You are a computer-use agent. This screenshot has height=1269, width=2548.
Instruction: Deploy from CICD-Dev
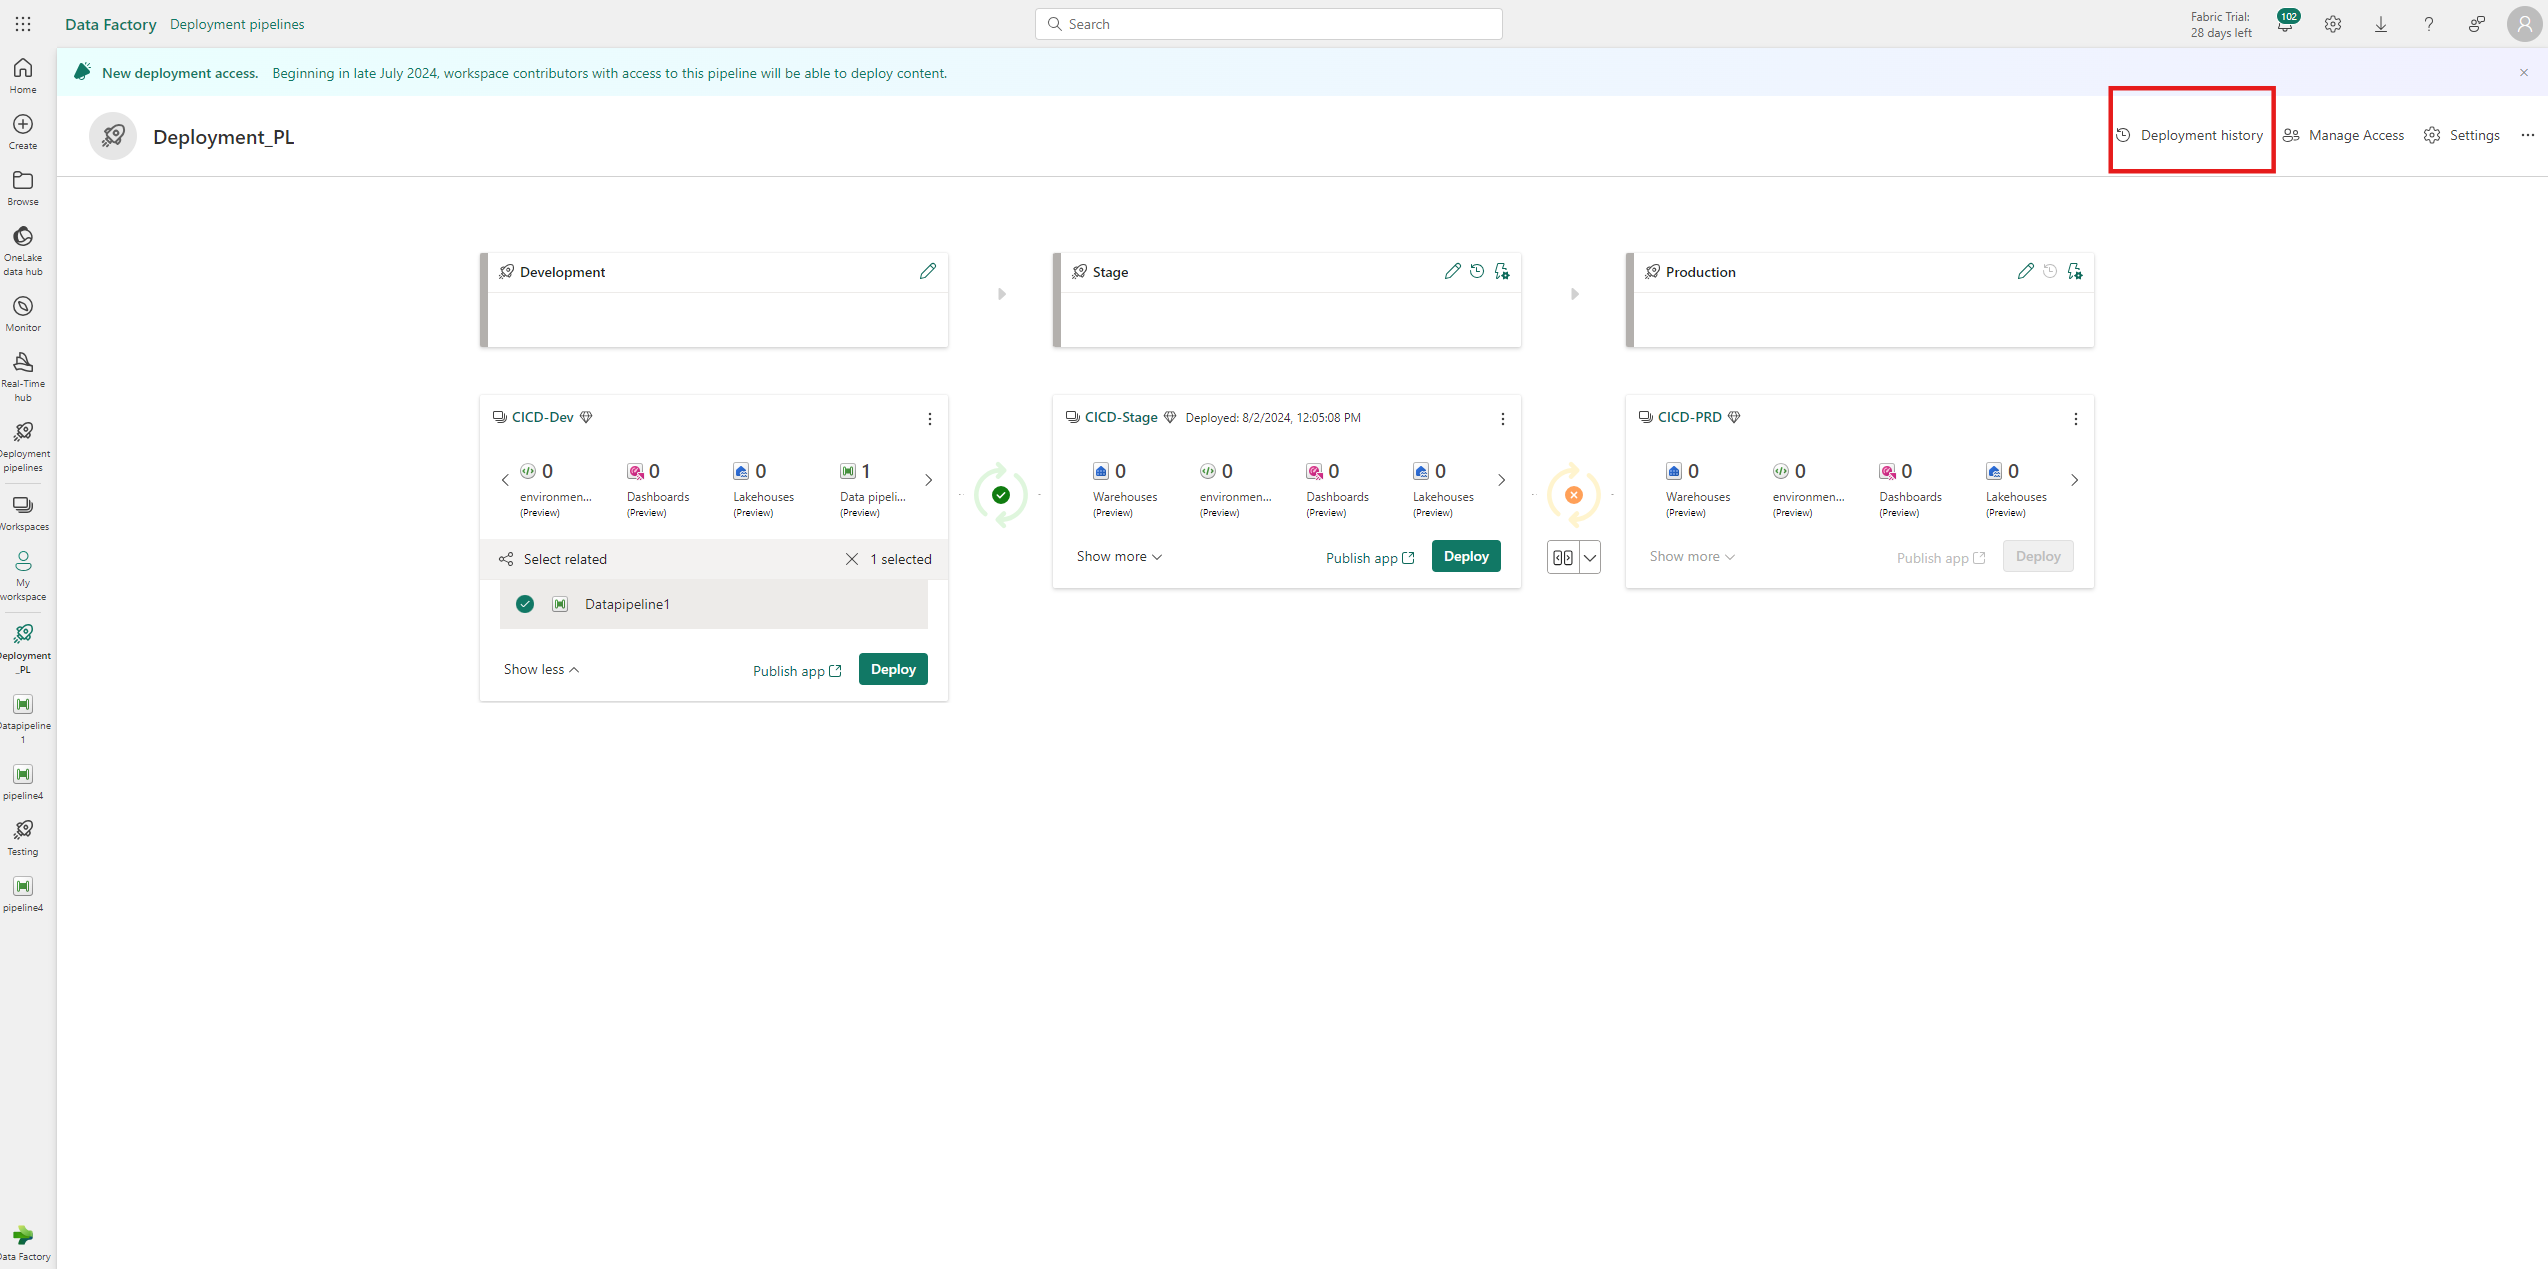pyautogui.click(x=893, y=669)
